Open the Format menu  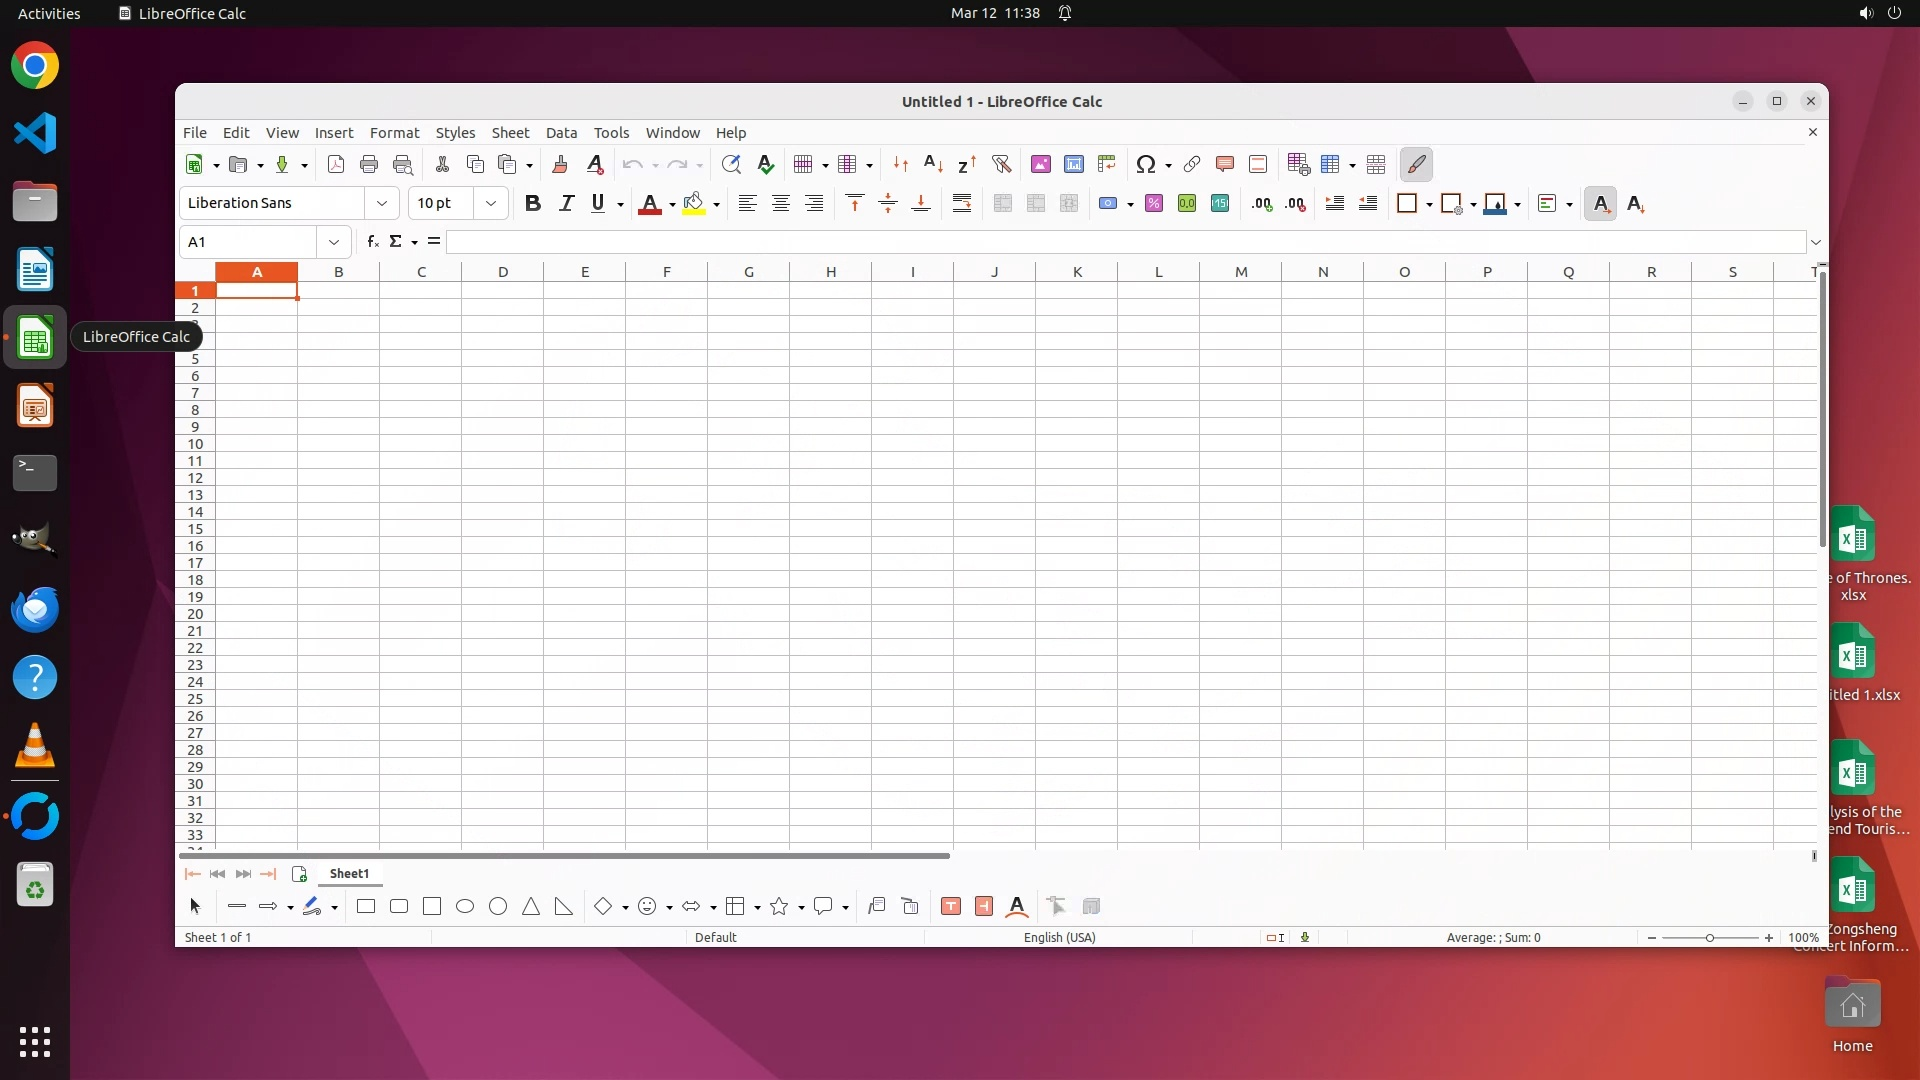394,133
